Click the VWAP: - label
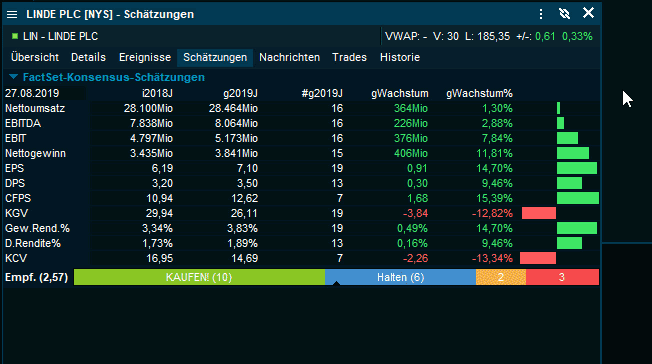The height and width of the screenshot is (364, 652). (x=406, y=37)
